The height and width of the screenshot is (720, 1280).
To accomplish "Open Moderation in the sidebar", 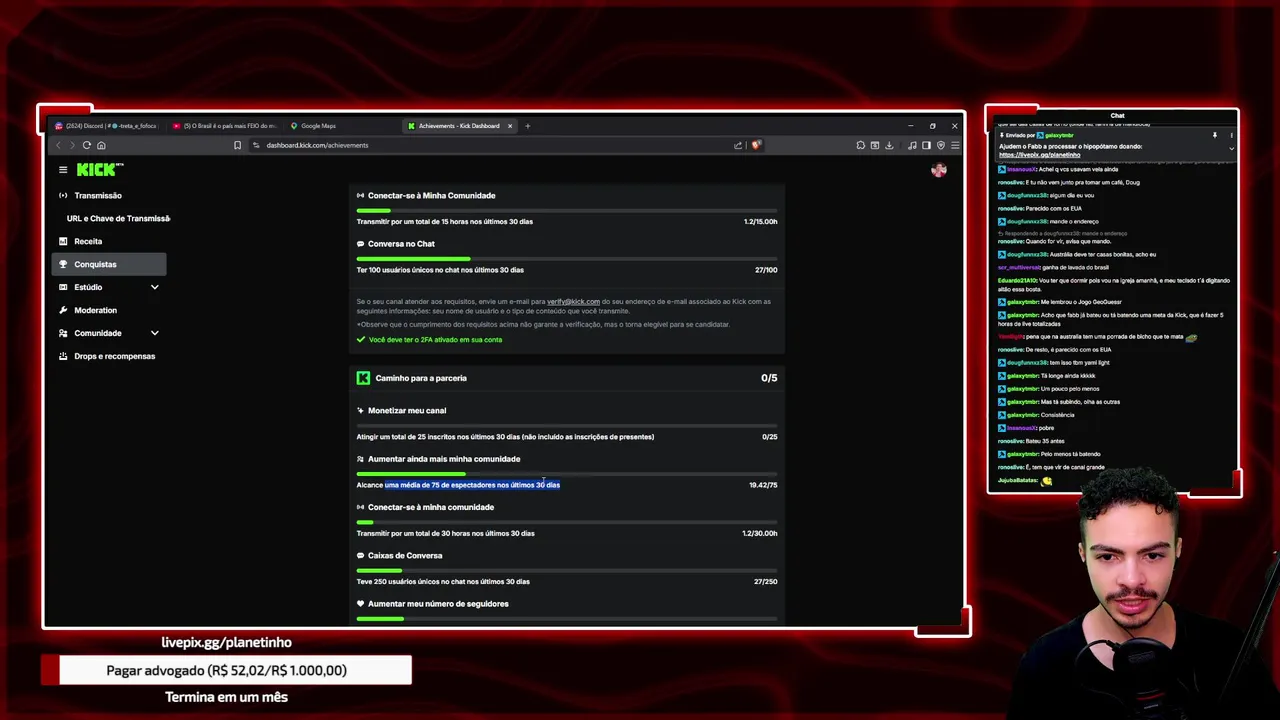I will (x=95, y=310).
